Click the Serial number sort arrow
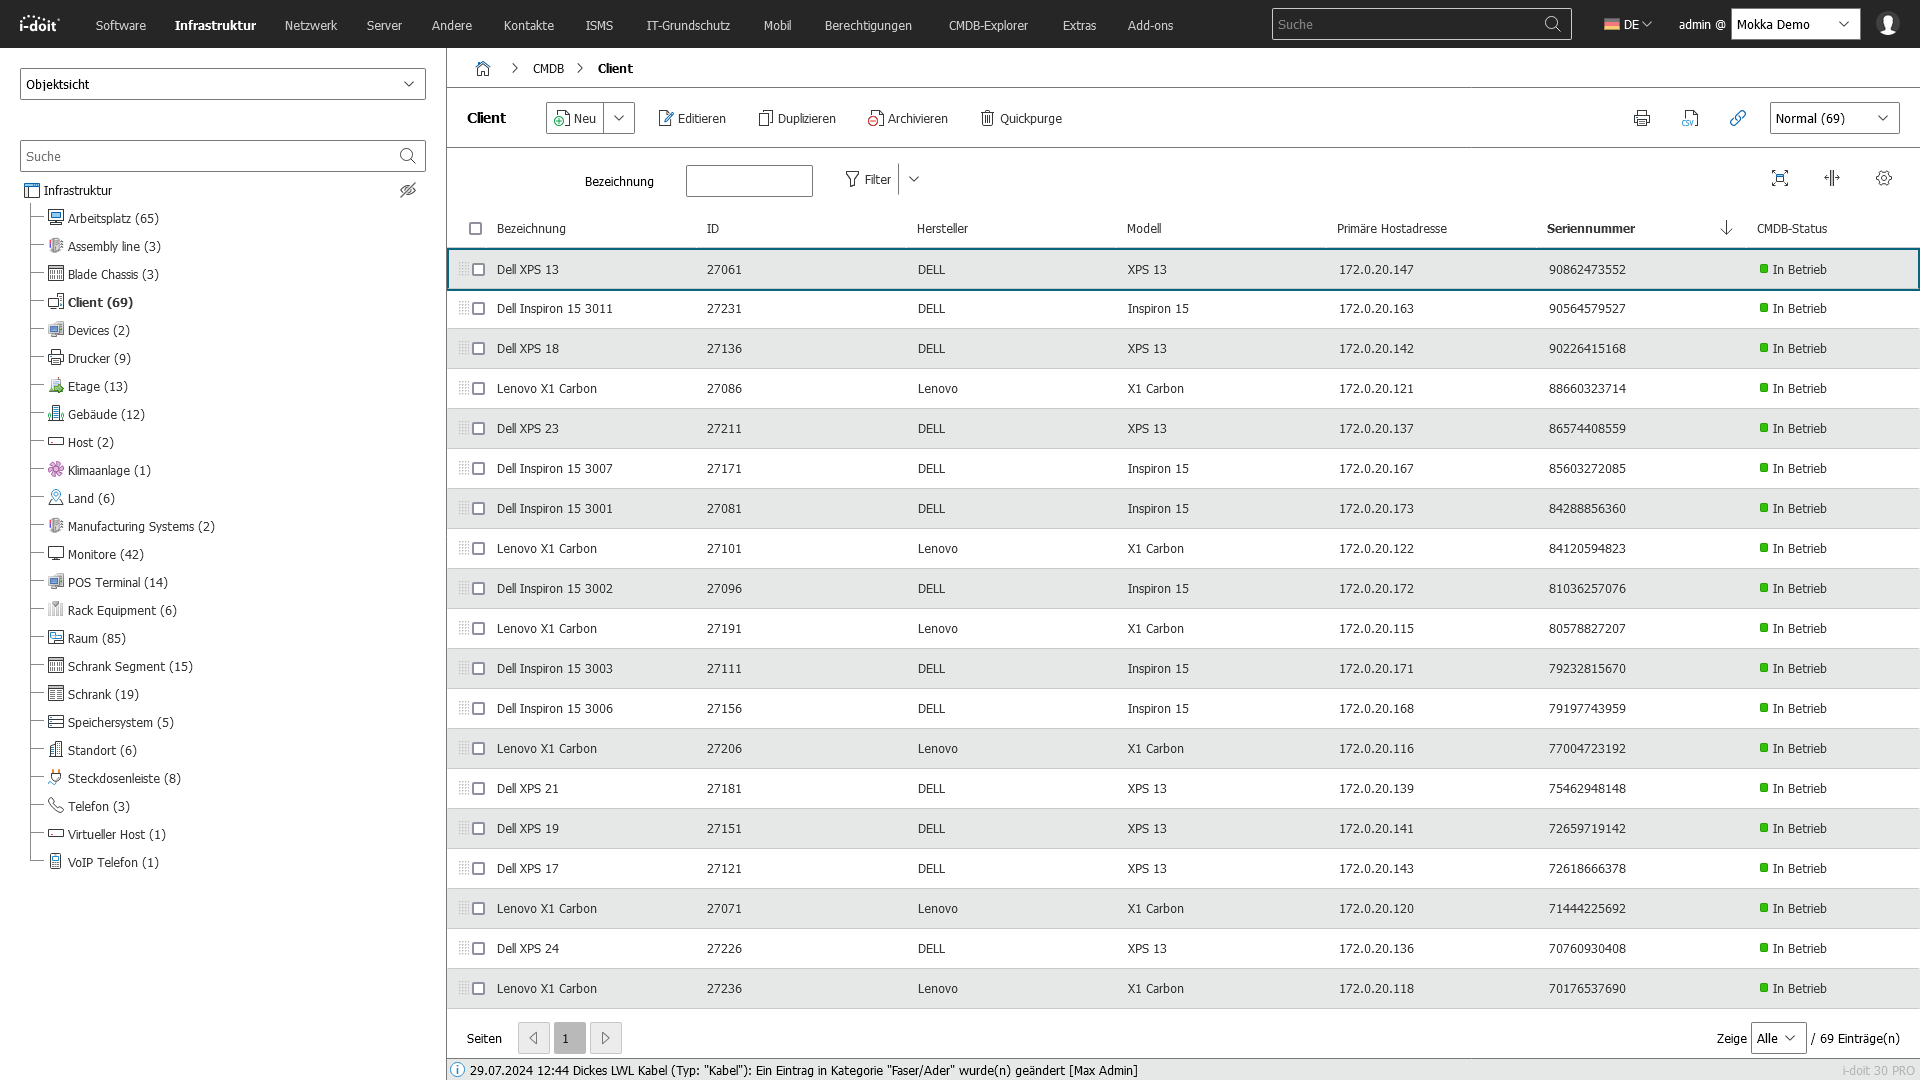Screen dimensions: 1920x1080 tap(1726, 228)
